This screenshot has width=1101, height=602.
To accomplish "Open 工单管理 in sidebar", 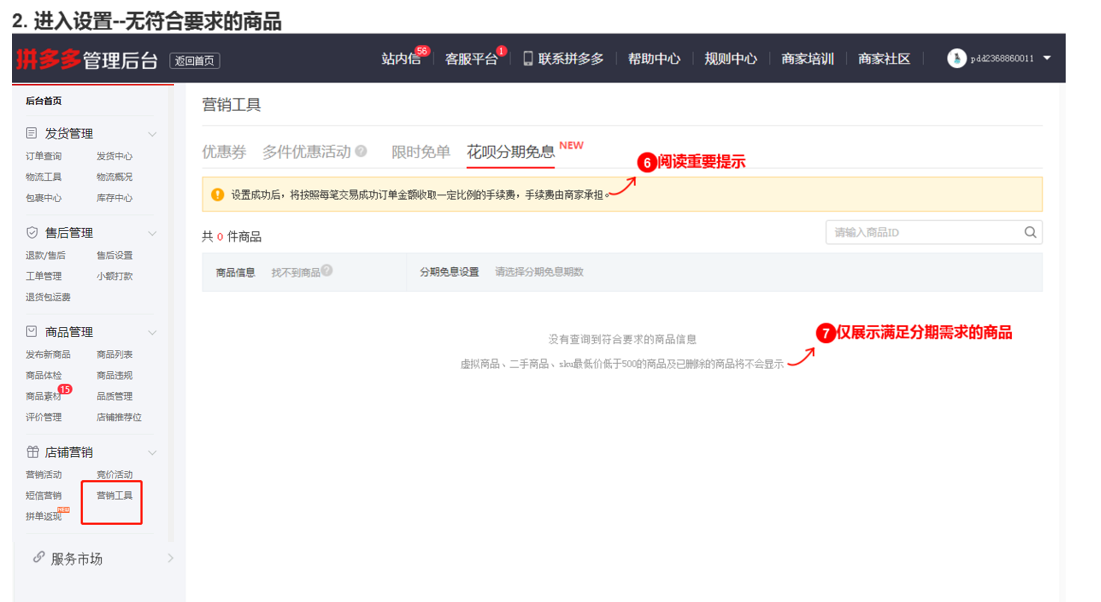I will 44,276.
